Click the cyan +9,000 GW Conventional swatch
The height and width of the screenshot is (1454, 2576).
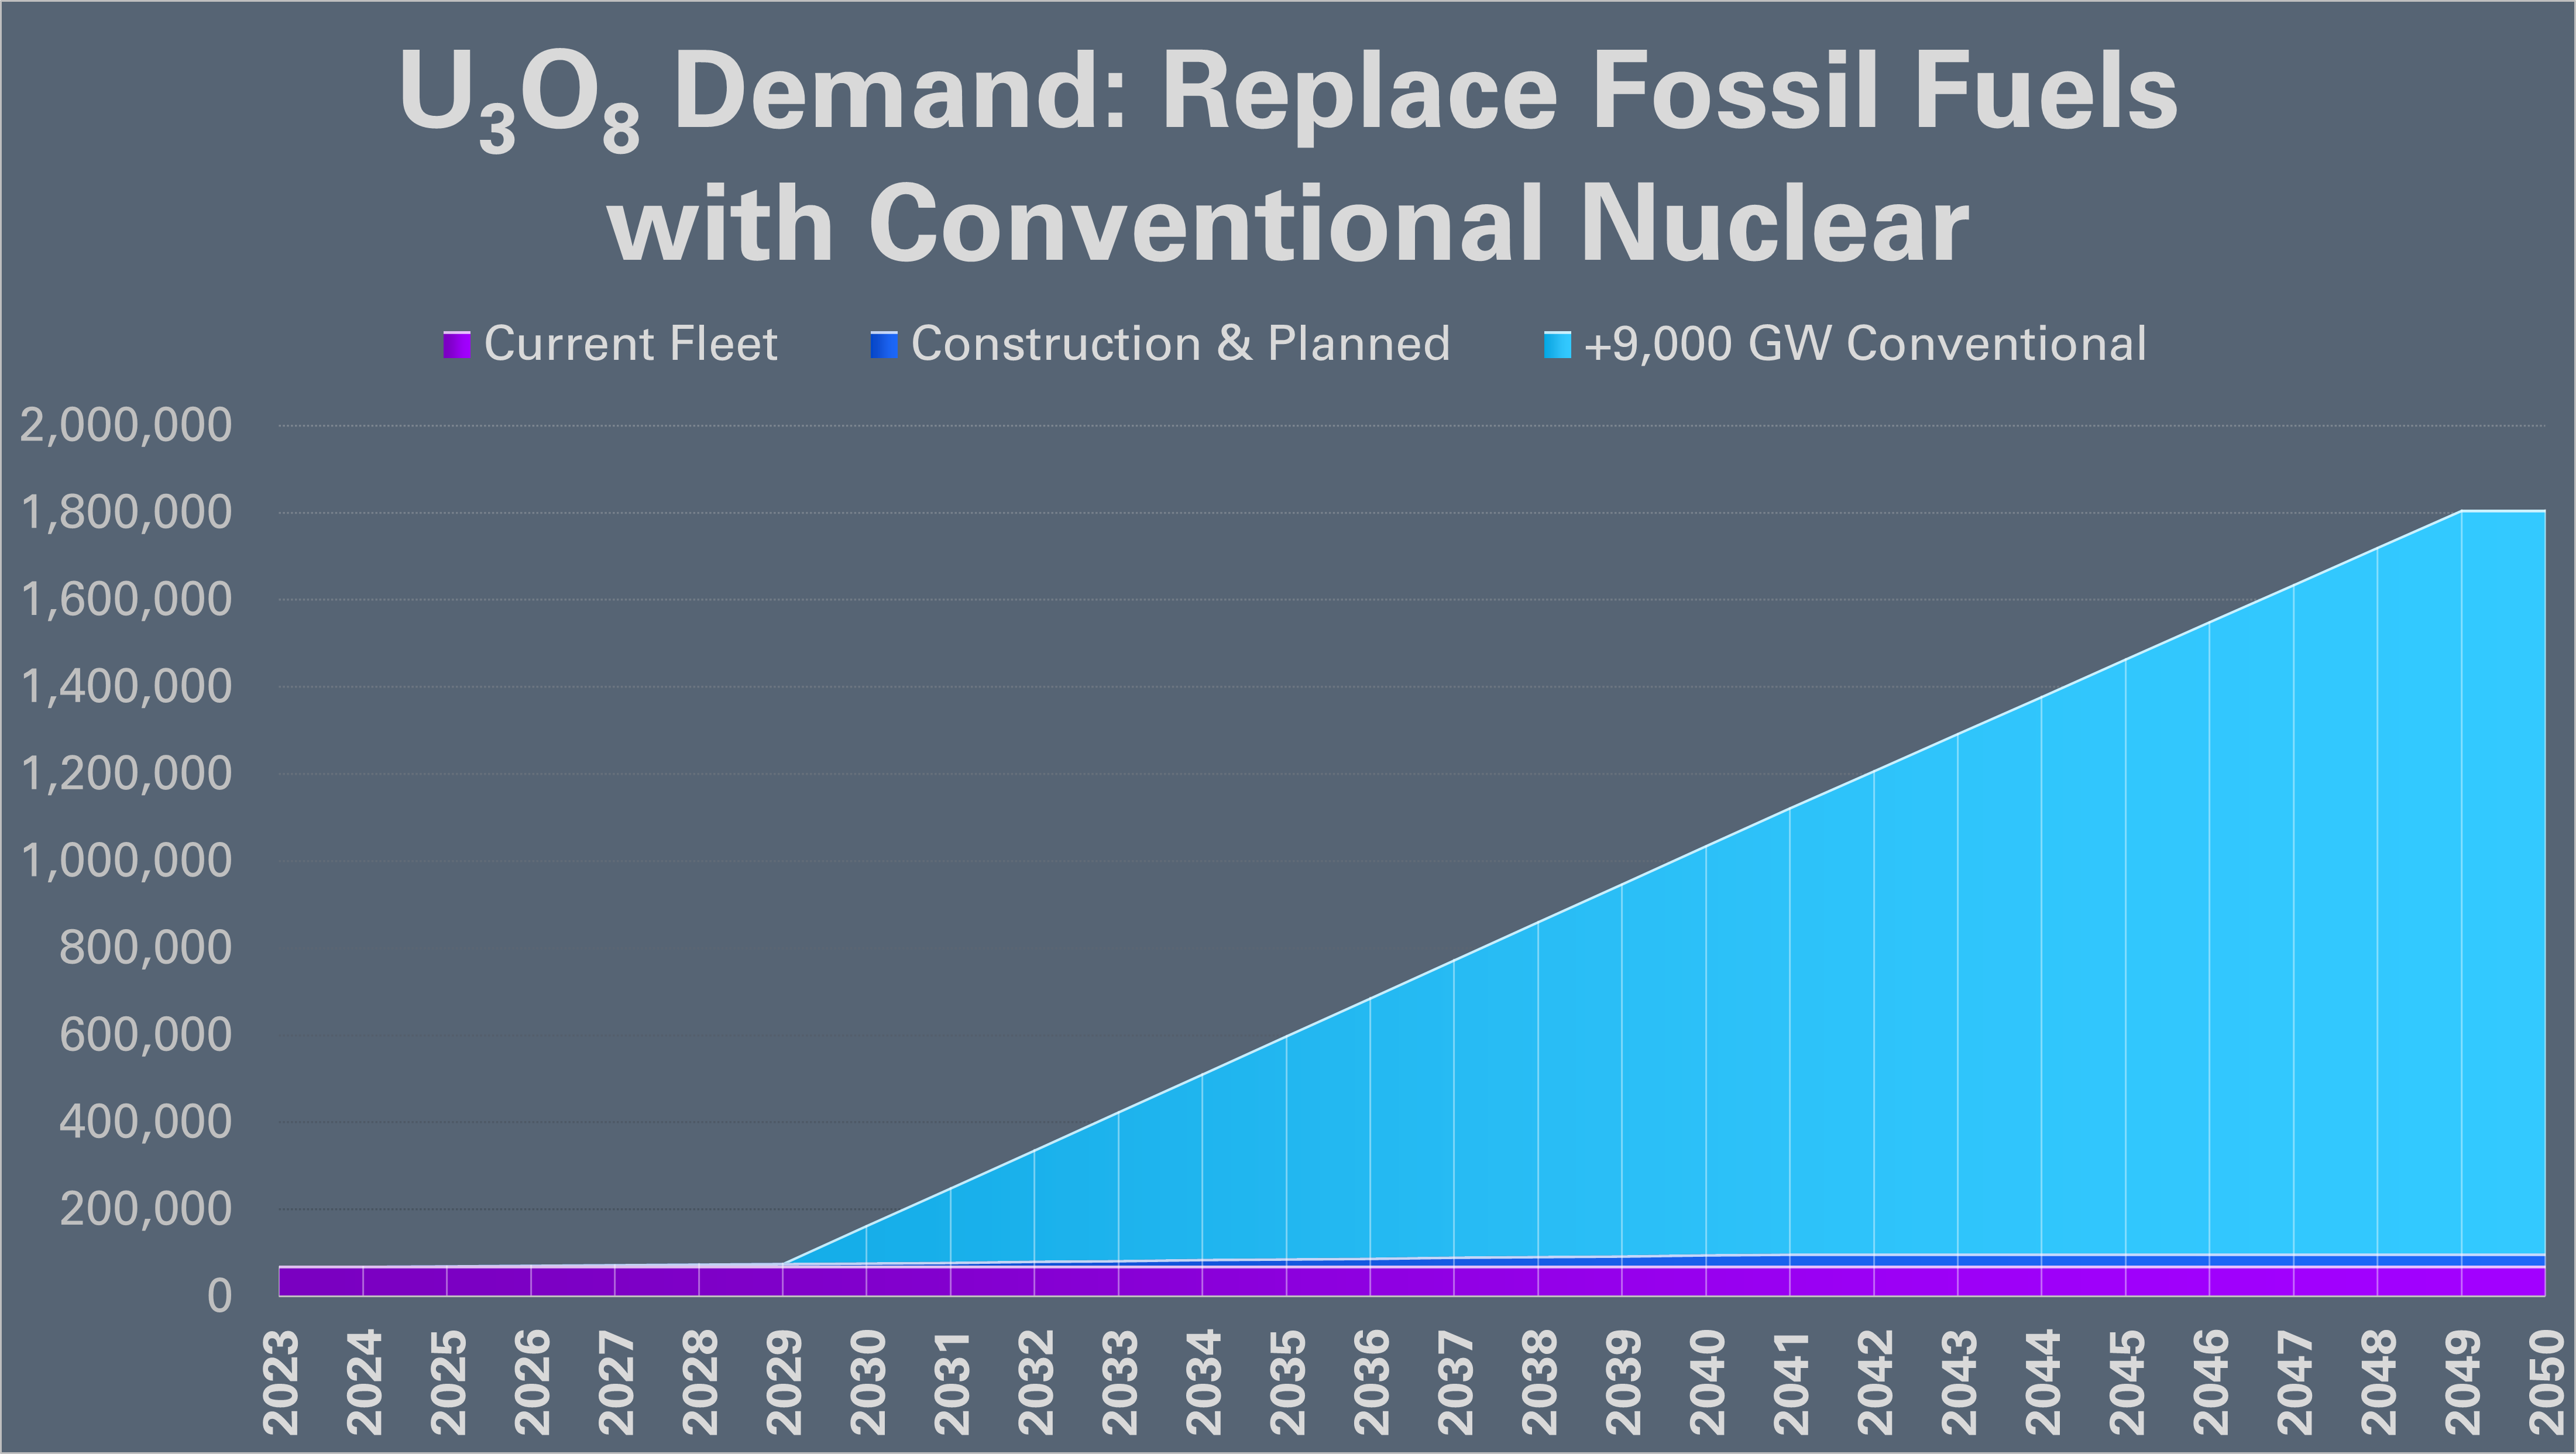[x=1557, y=345]
